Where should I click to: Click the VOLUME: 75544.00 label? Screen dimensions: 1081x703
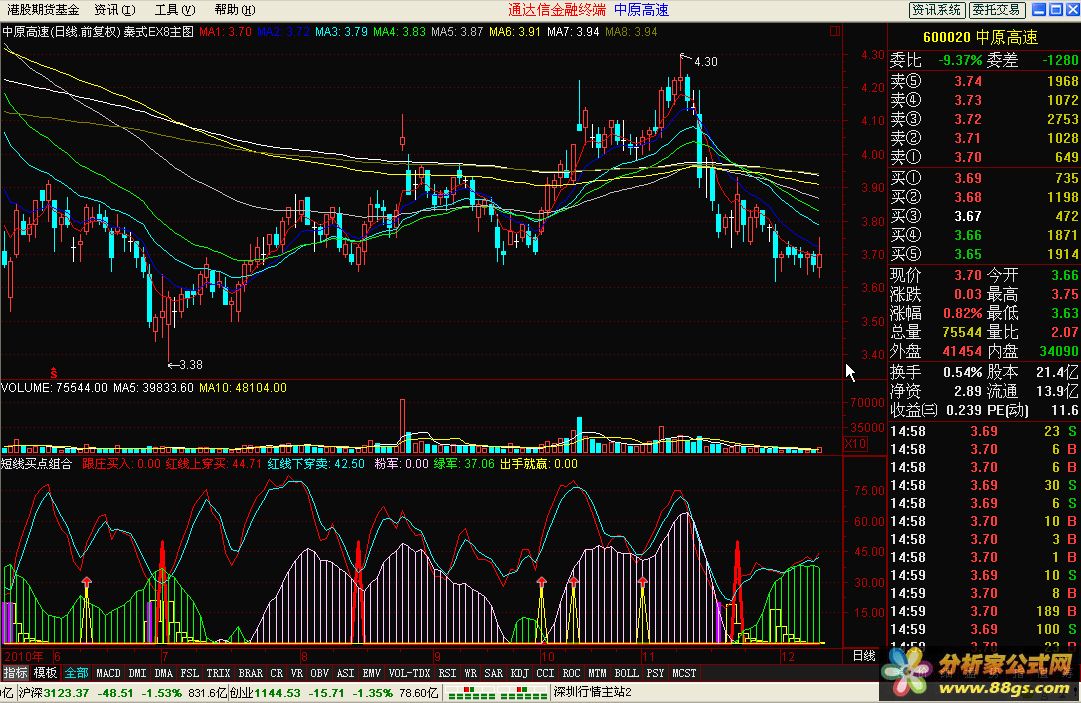click(54, 388)
